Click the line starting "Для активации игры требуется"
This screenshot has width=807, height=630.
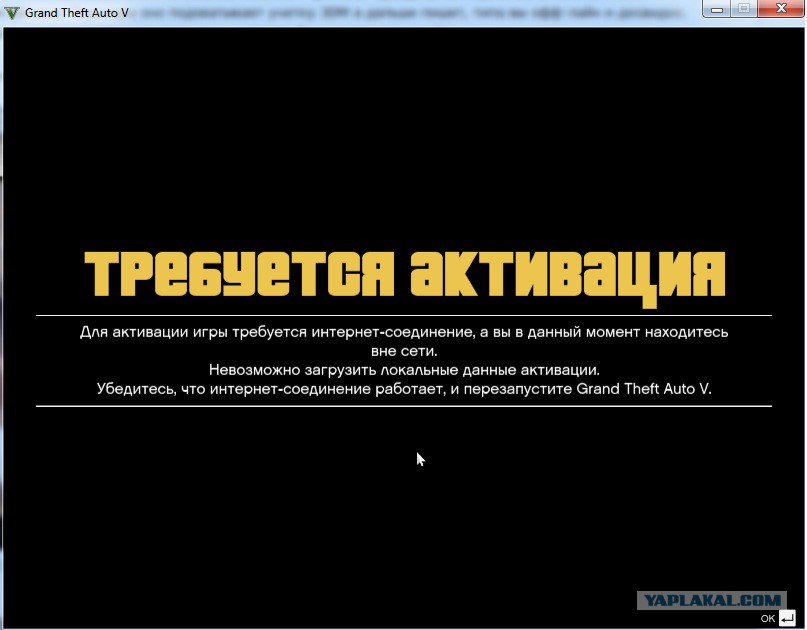tap(404, 332)
